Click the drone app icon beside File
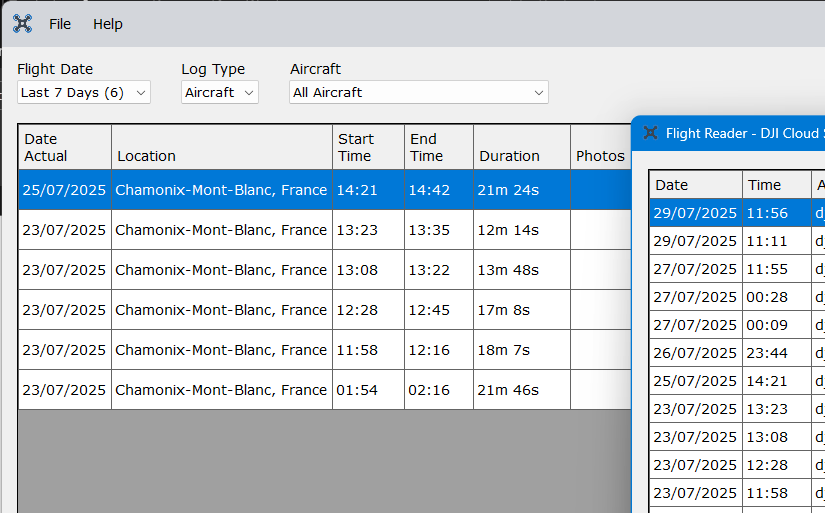Viewport: 825px width, 513px height. 22,24
